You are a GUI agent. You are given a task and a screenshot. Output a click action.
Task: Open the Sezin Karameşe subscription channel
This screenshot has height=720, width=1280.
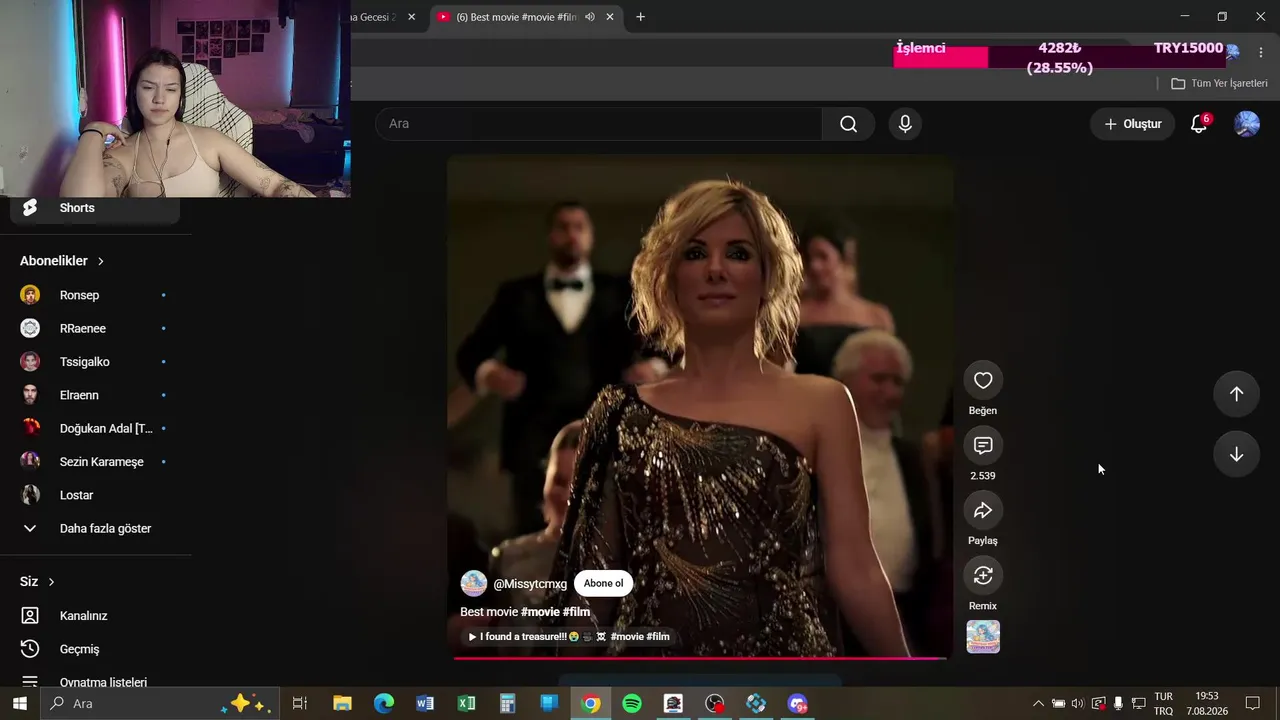point(95,462)
